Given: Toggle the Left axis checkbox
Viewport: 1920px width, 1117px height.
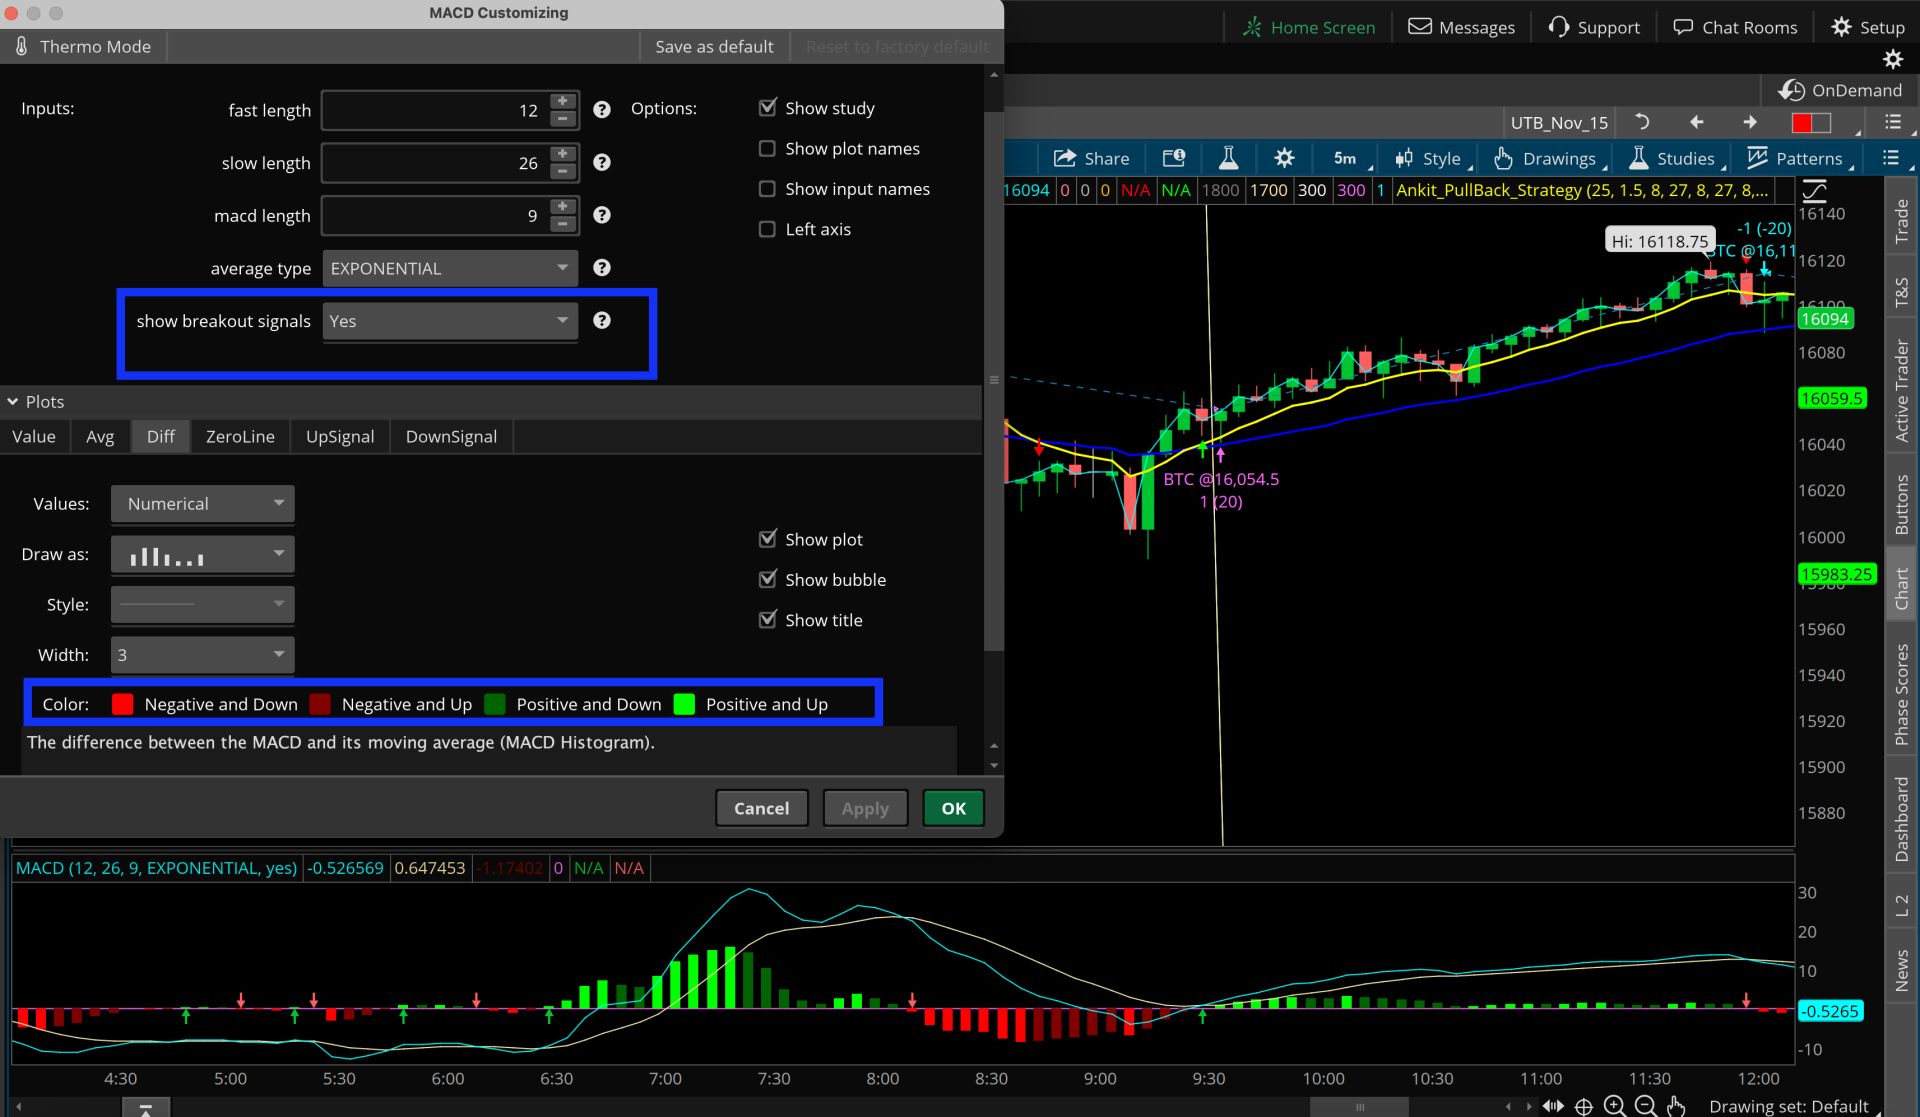Looking at the screenshot, I should click(767, 229).
